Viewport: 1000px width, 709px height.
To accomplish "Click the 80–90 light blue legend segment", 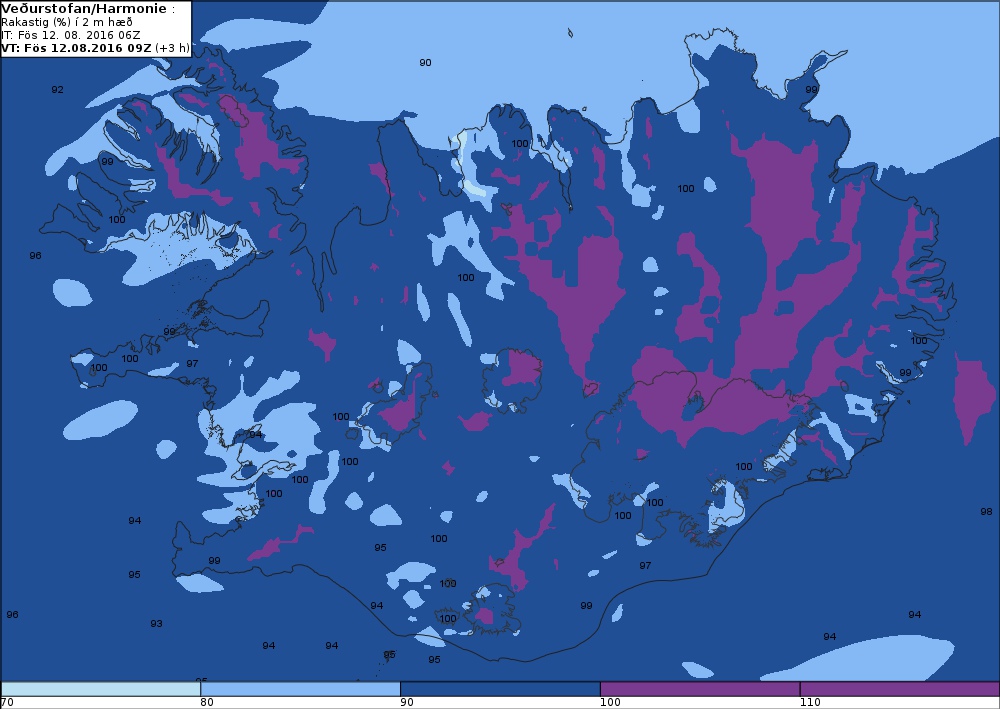I will 300,689.
